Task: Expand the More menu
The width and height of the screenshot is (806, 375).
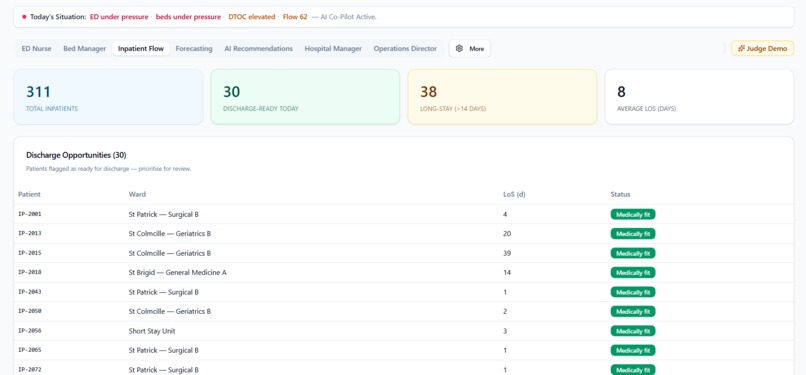Action: (470, 49)
